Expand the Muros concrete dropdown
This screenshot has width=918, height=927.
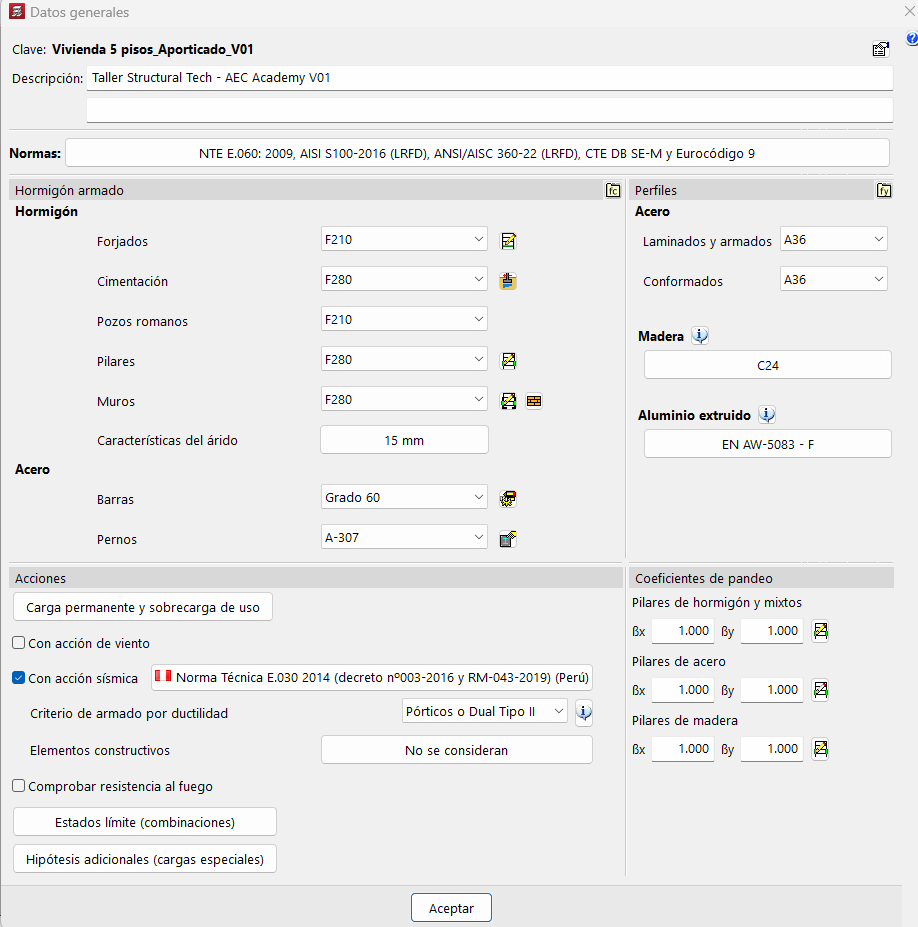click(x=404, y=399)
